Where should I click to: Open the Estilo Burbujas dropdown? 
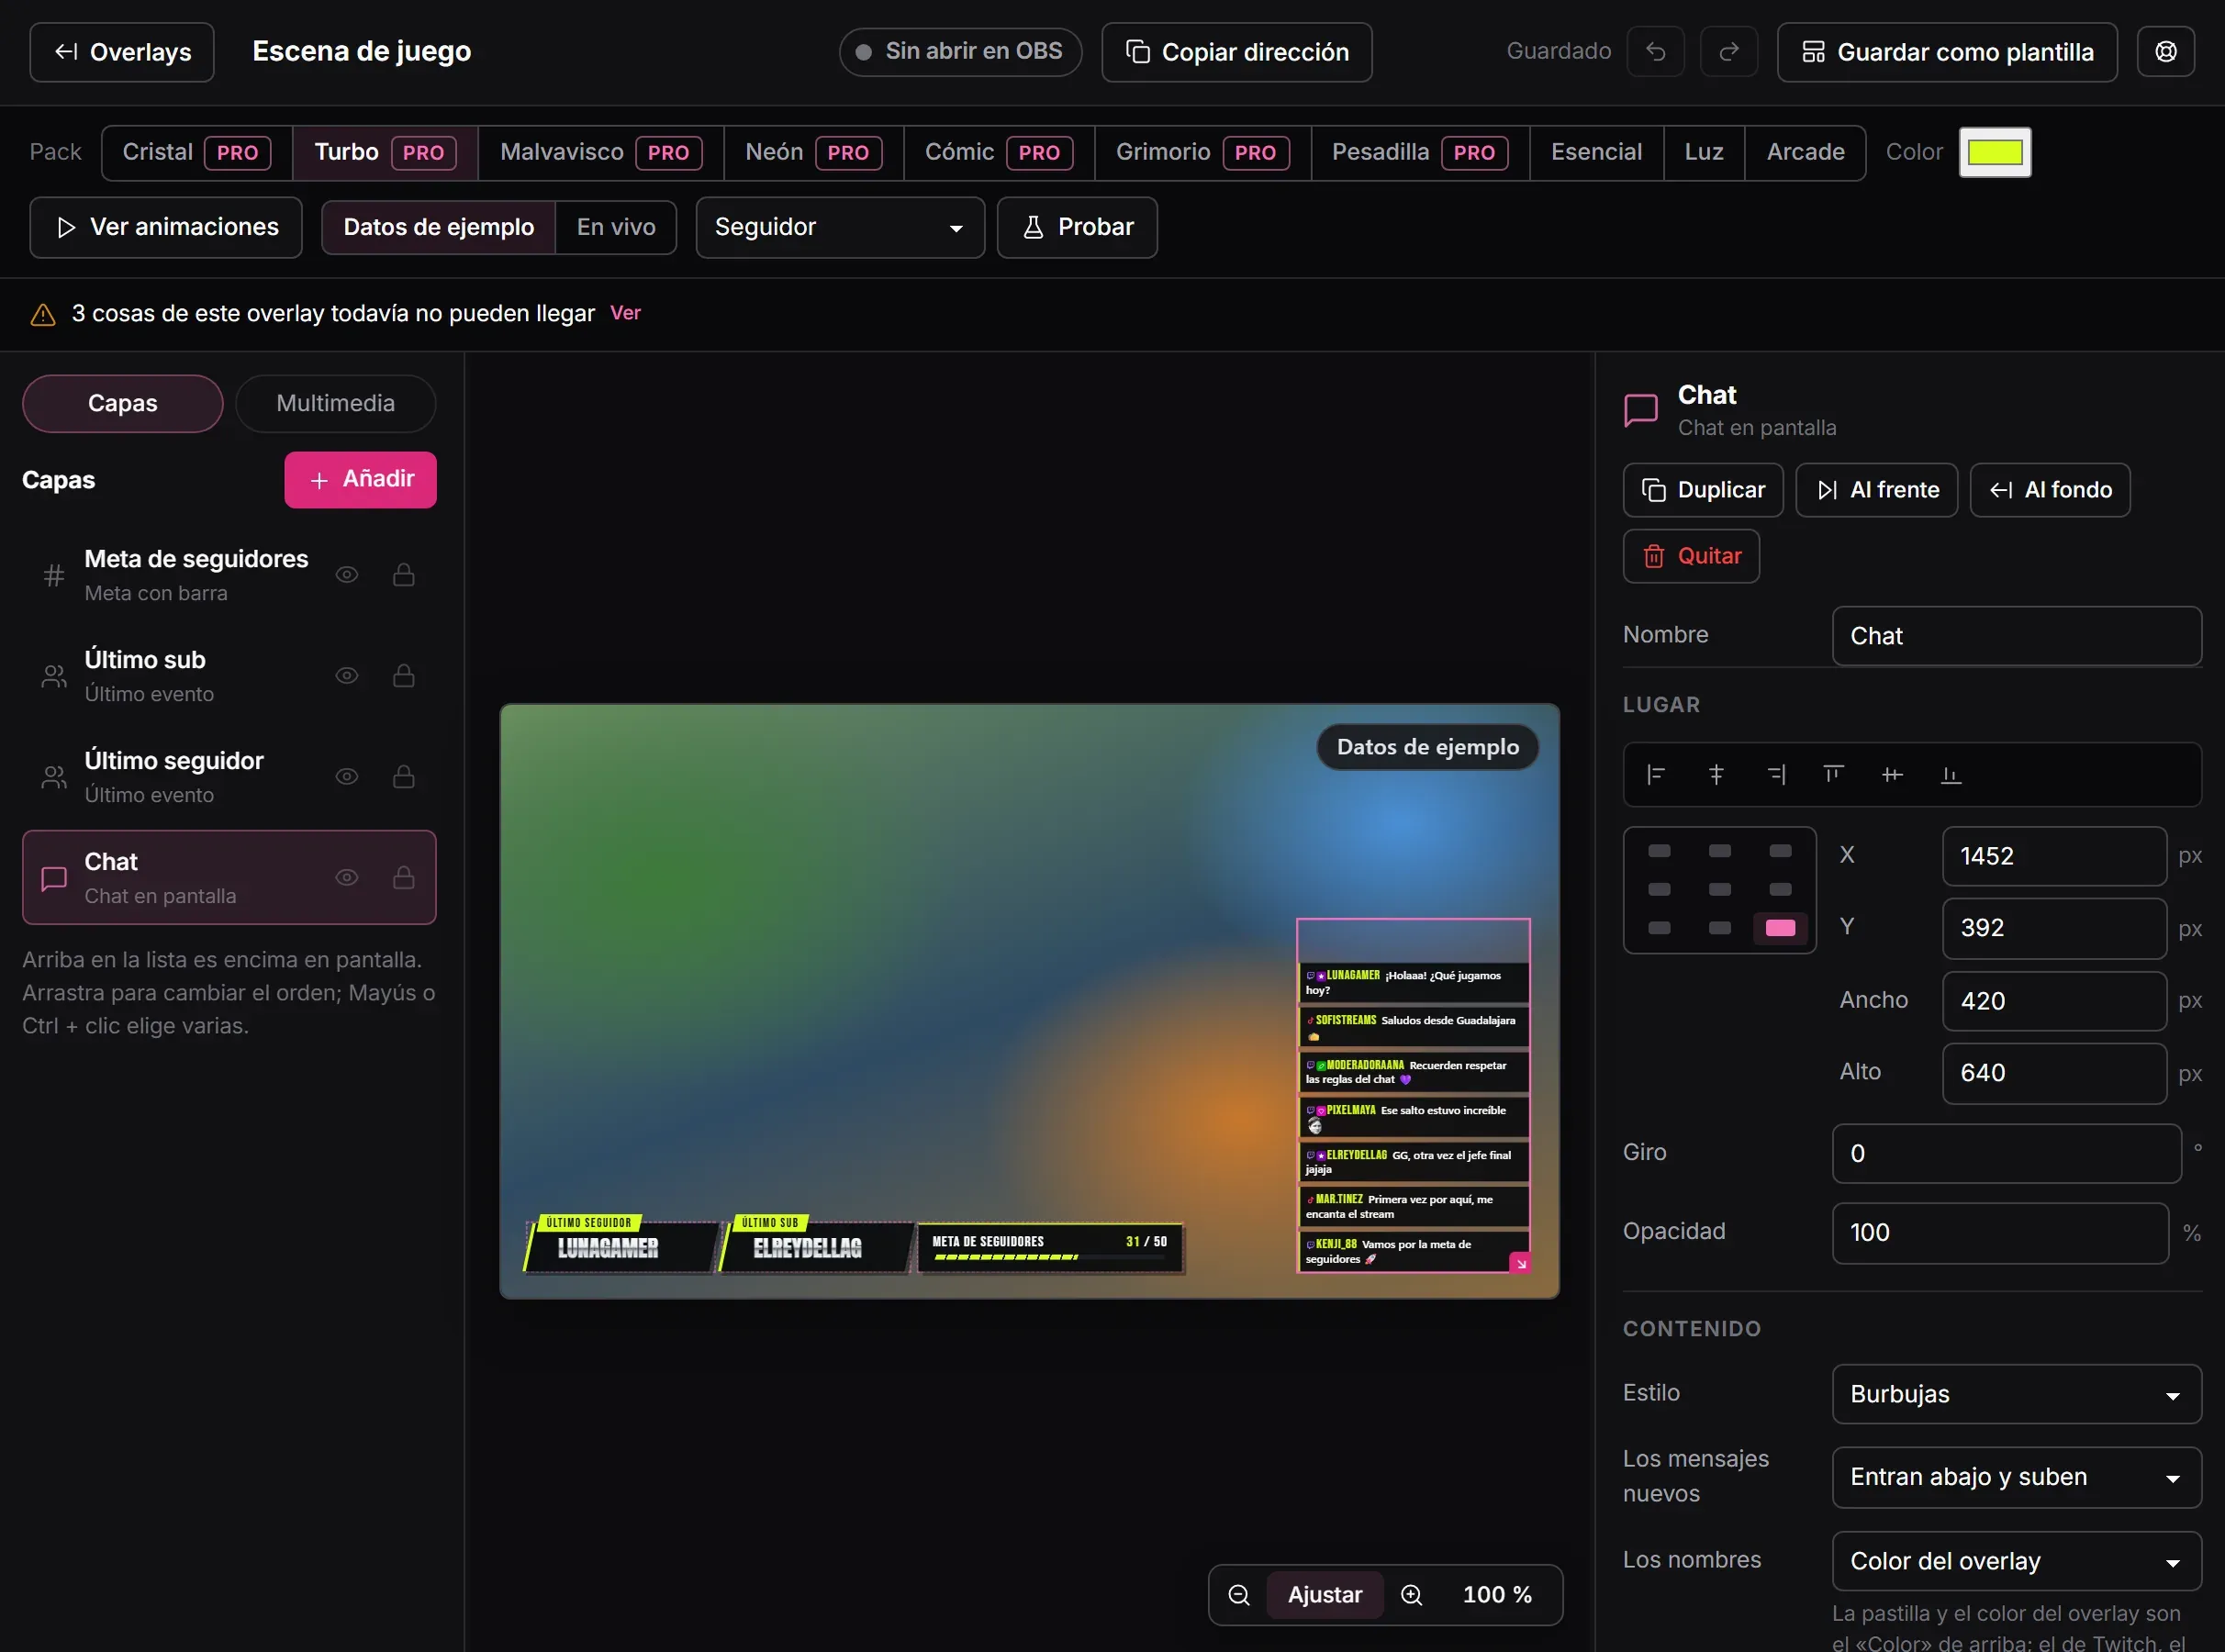click(2016, 1394)
